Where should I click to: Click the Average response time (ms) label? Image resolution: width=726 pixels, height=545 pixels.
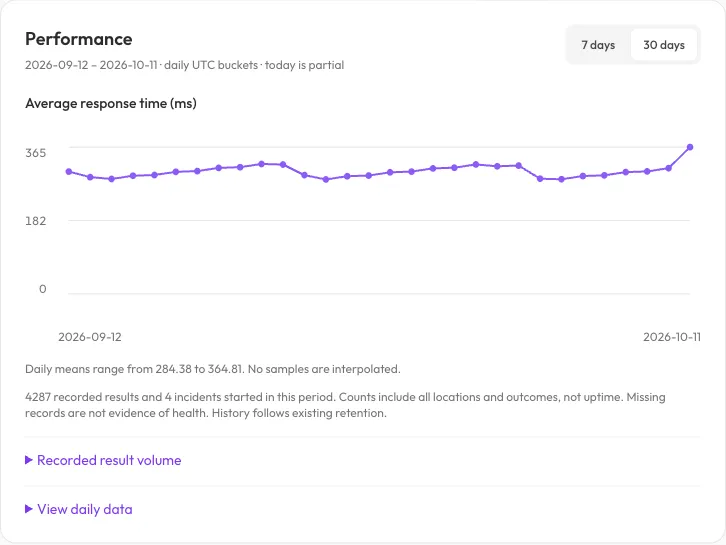[111, 103]
